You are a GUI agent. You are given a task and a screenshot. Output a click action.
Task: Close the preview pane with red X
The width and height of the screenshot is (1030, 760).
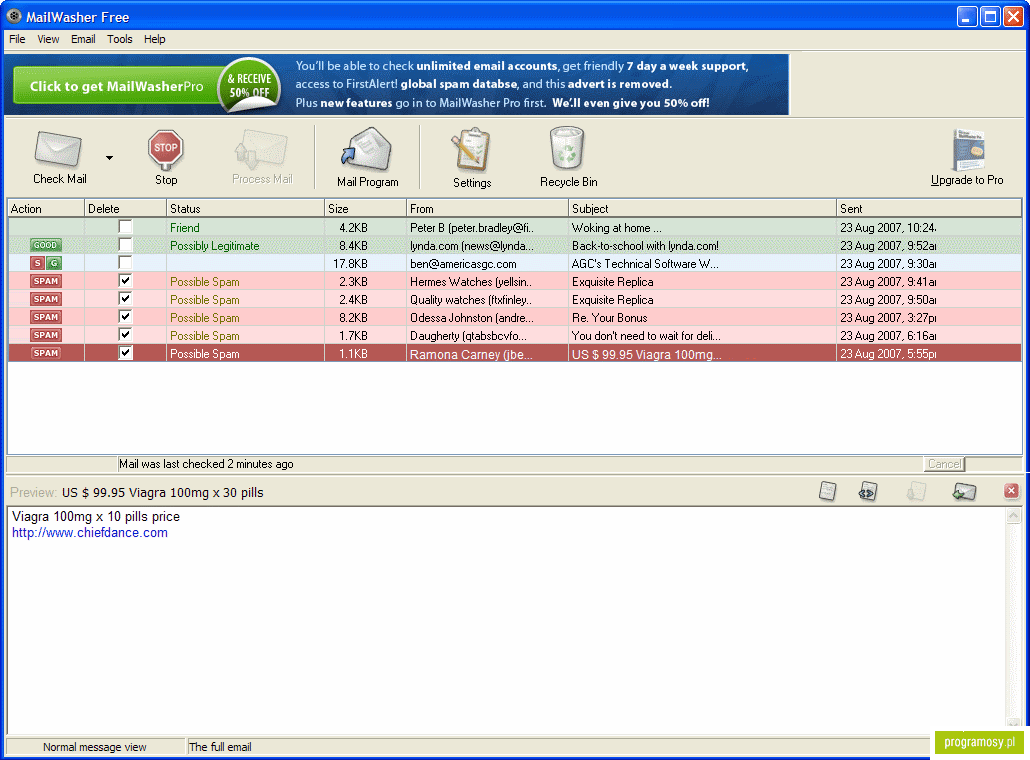pos(1012,490)
